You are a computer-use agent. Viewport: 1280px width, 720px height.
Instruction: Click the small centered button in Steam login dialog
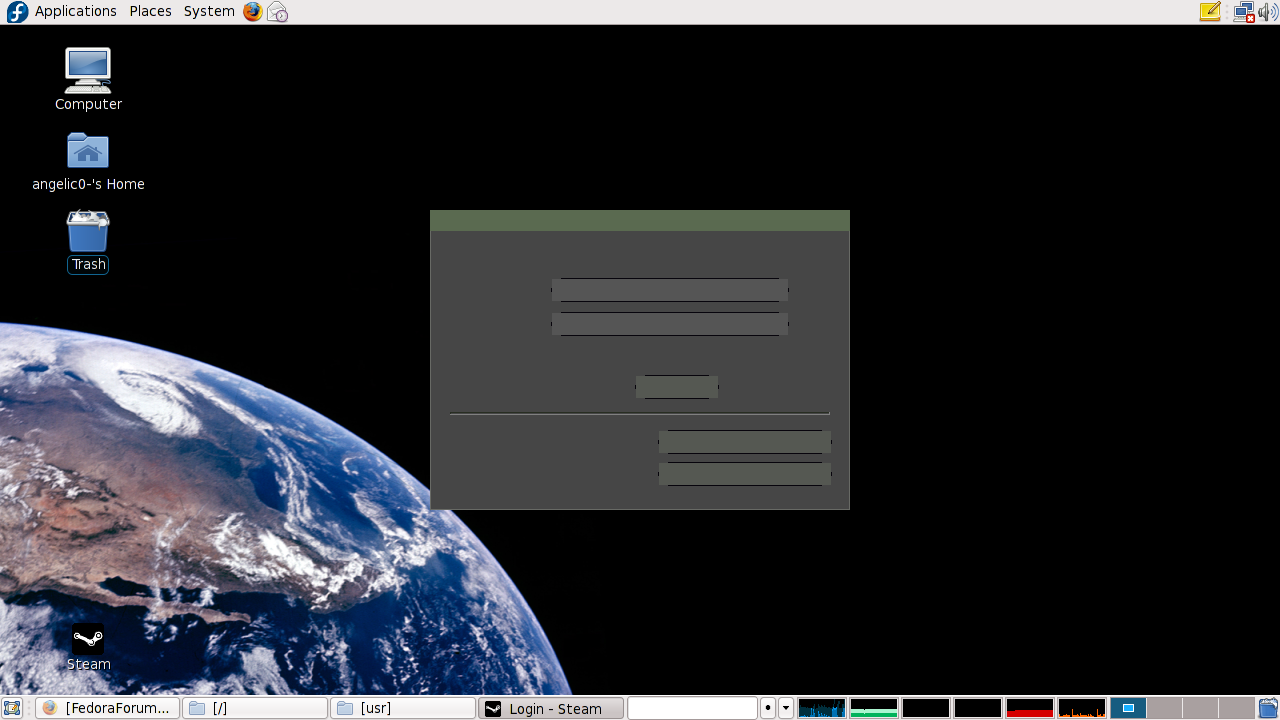677,387
